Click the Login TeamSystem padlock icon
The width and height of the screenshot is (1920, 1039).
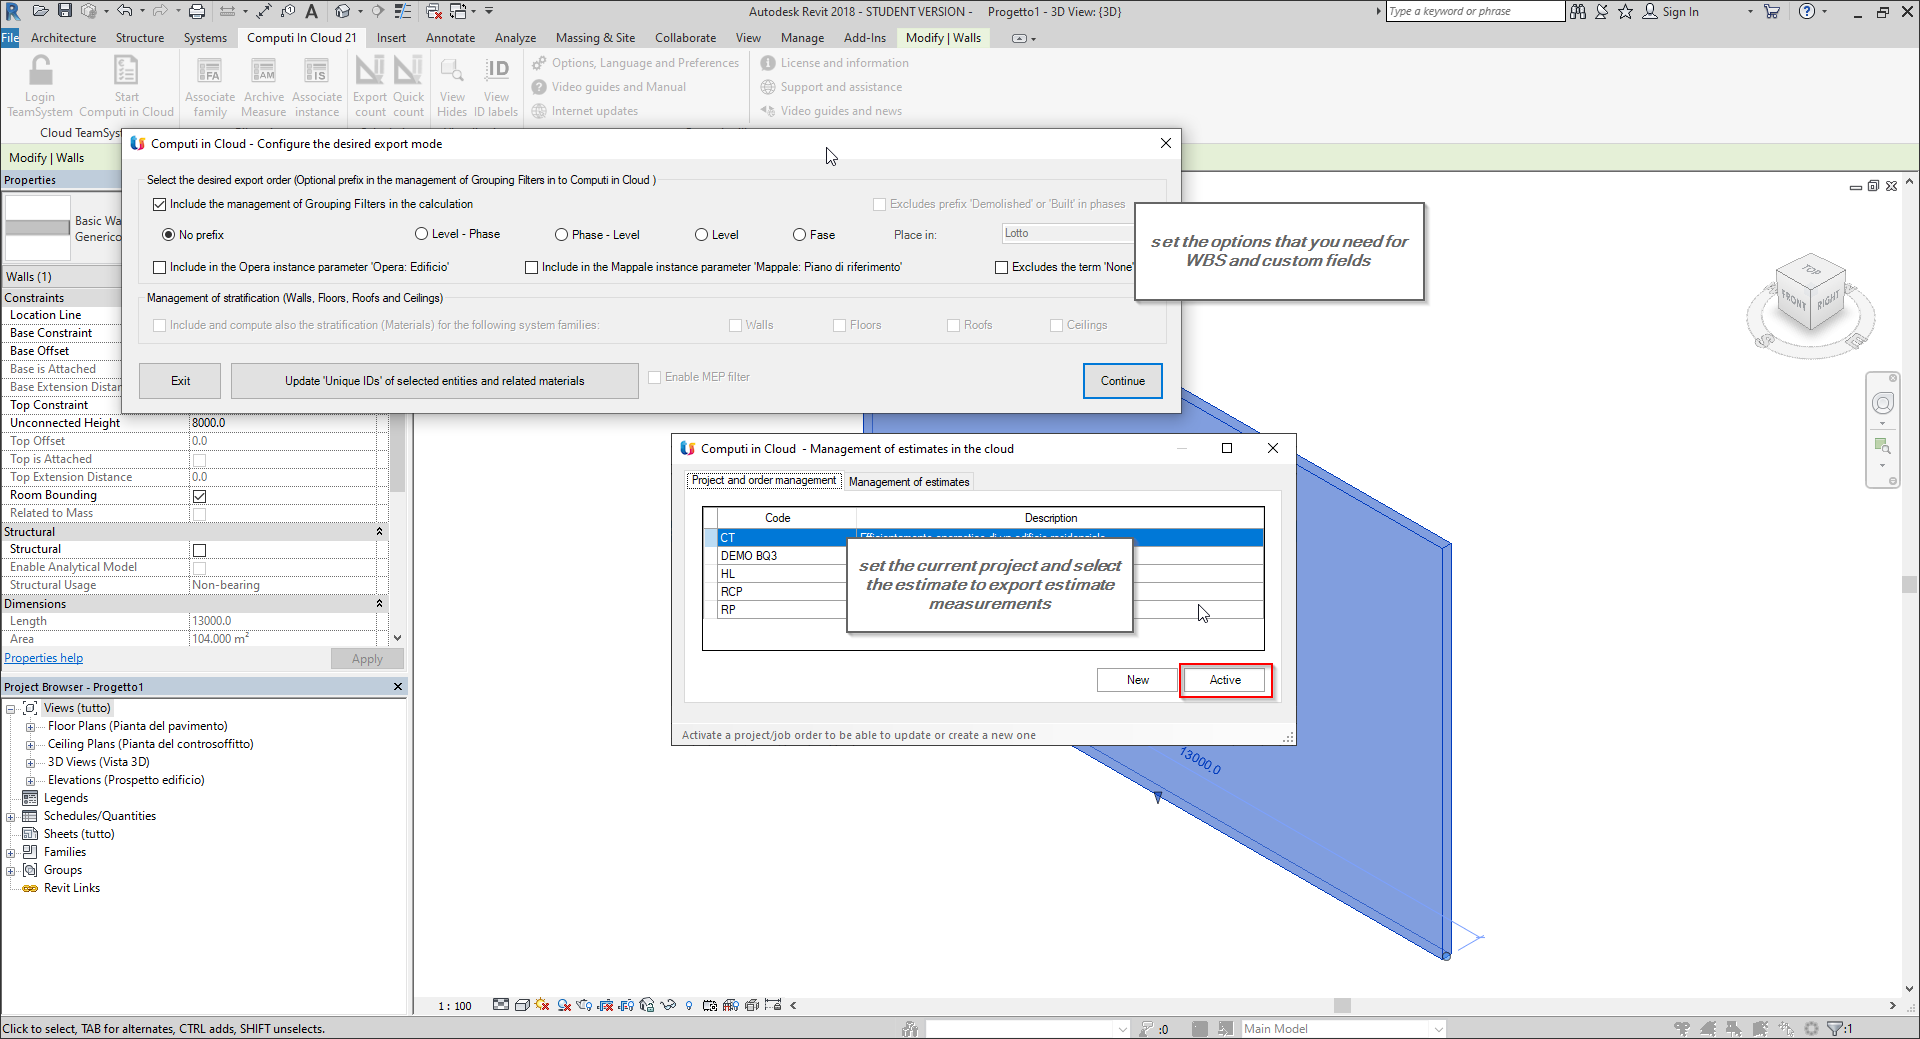coord(40,72)
